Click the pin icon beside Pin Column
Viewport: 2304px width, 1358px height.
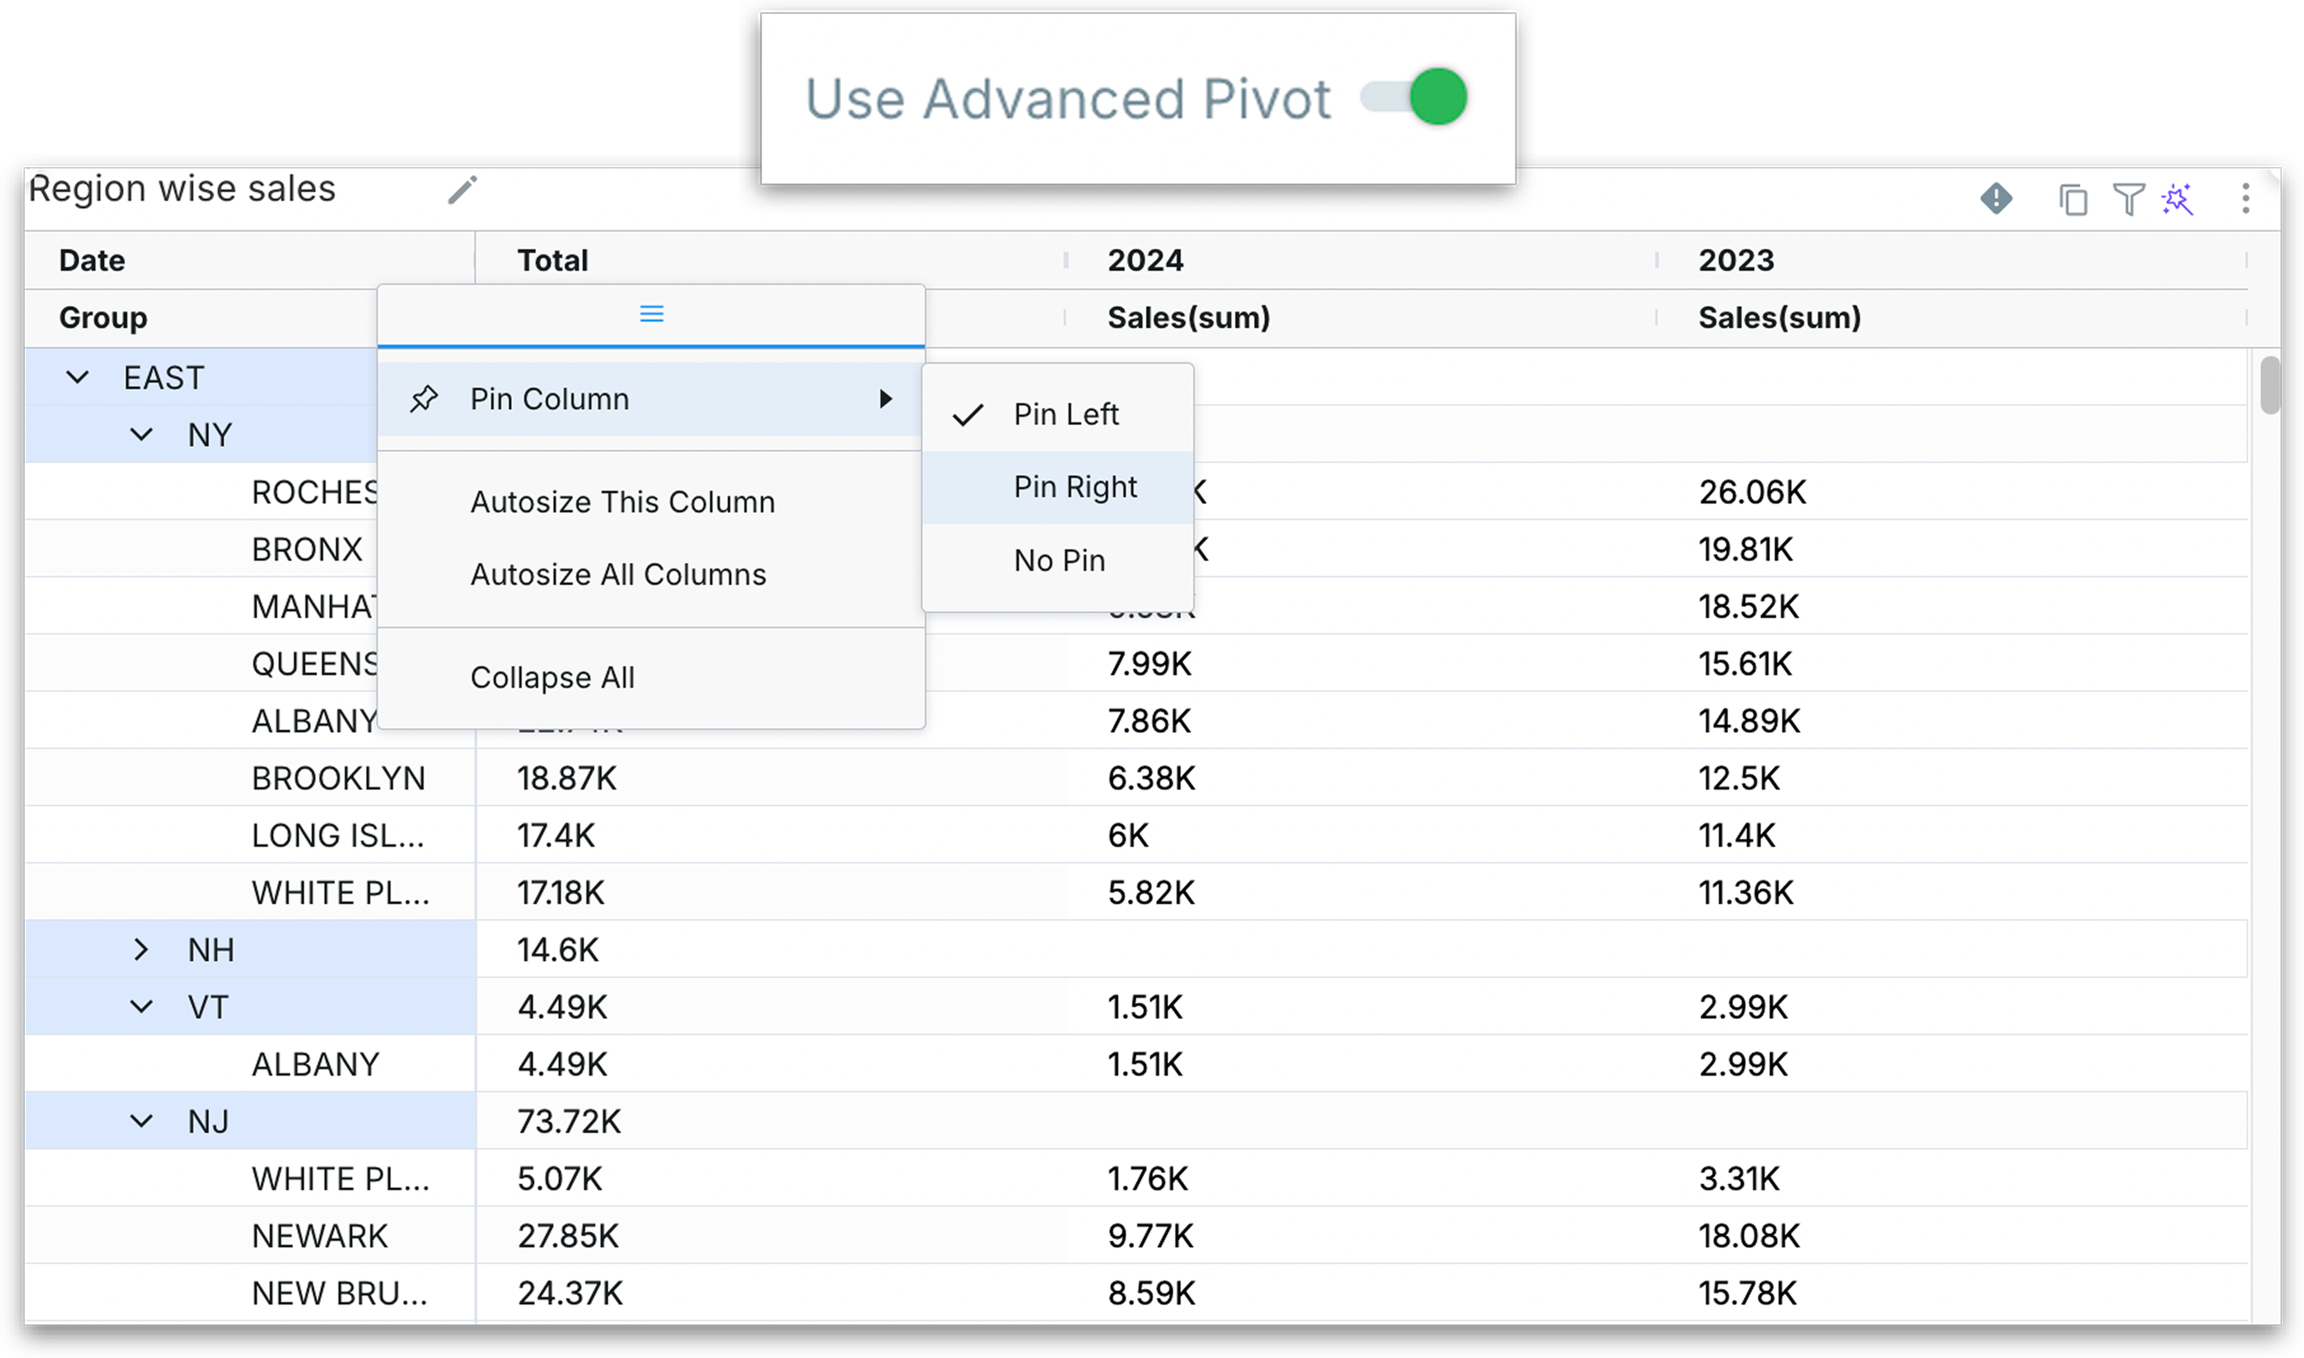[x=424, y=399]
